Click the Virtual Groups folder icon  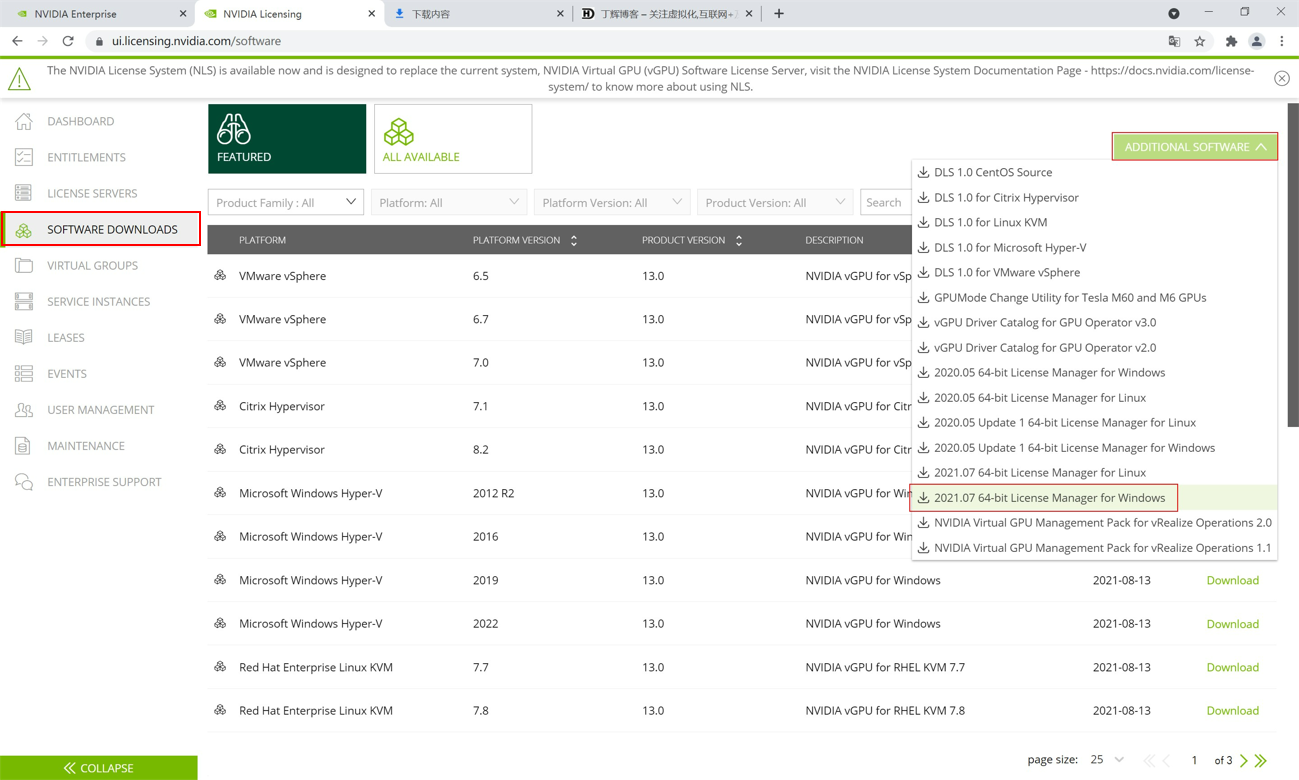[x=24, y=265]
